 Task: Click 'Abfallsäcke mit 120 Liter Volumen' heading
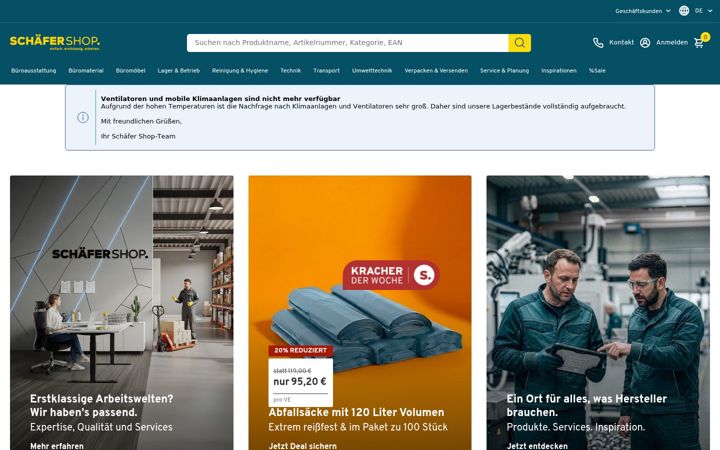356,412
